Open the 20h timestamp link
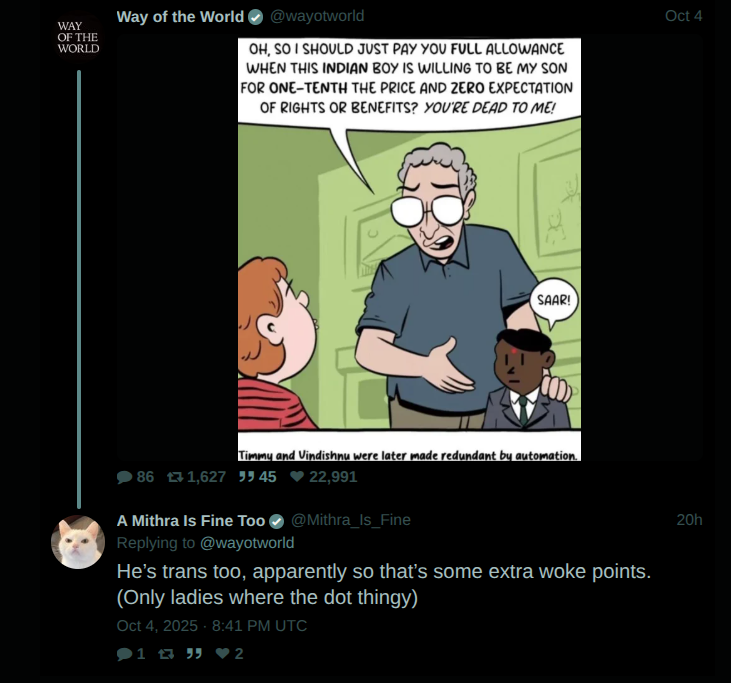The height and width of the screenshot is (683, 731). pyautogui.click(x=689, y=520)
